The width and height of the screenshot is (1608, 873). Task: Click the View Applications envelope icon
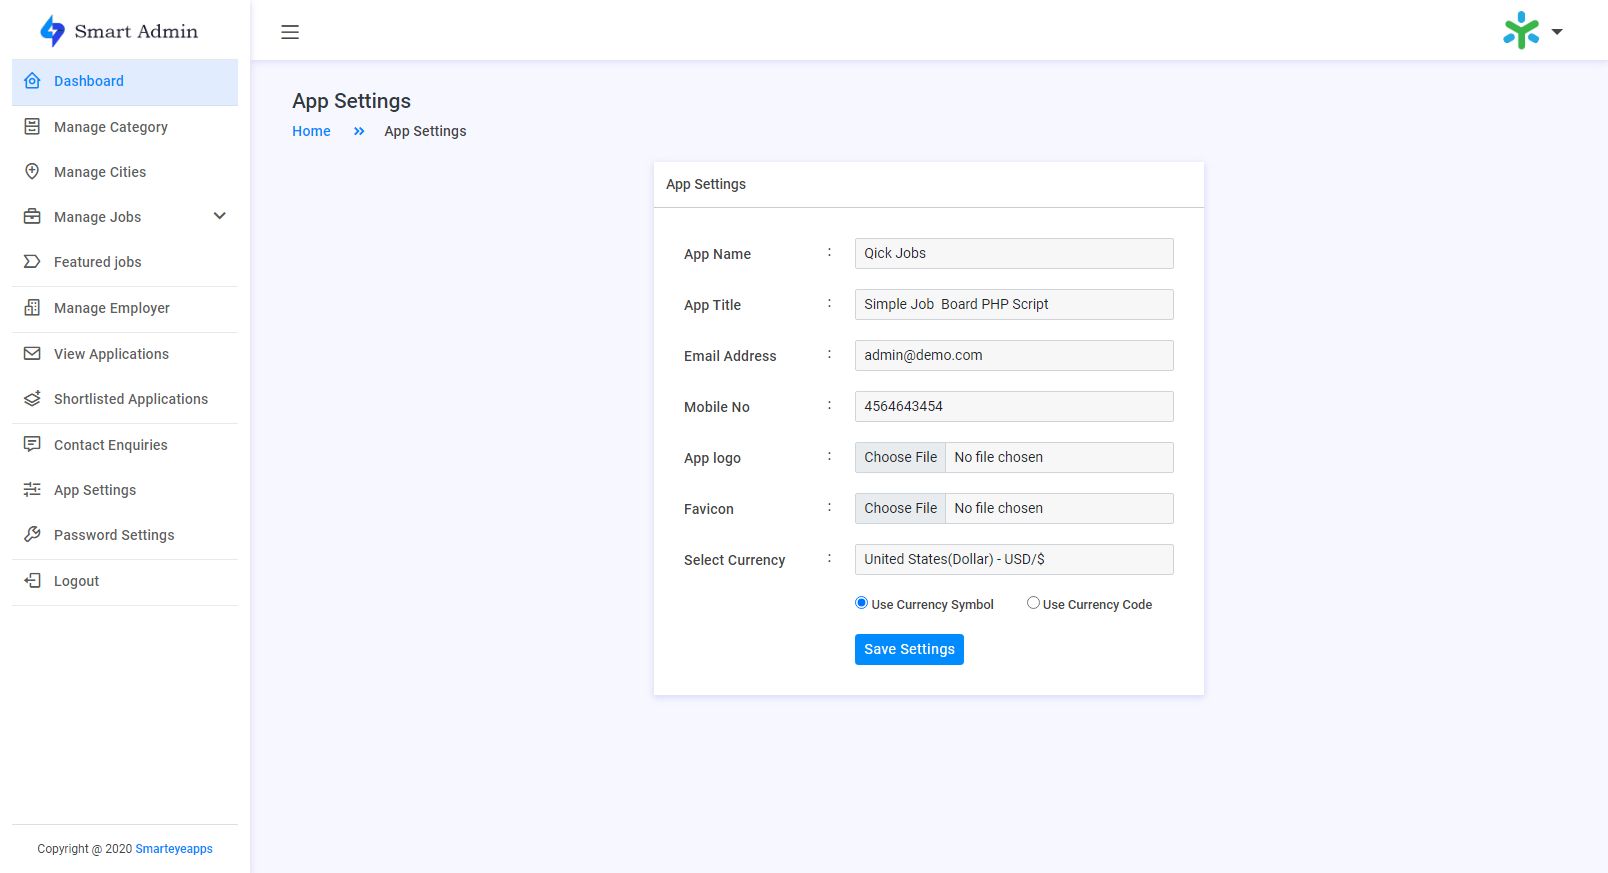(x=32, y=354)
